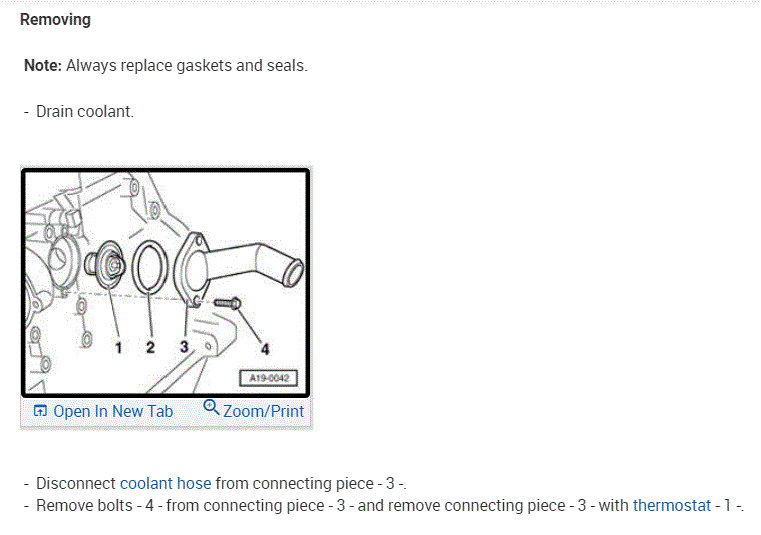Open the diagram via Open In New Tab text

pyautogui.click(x=113, y=411)
